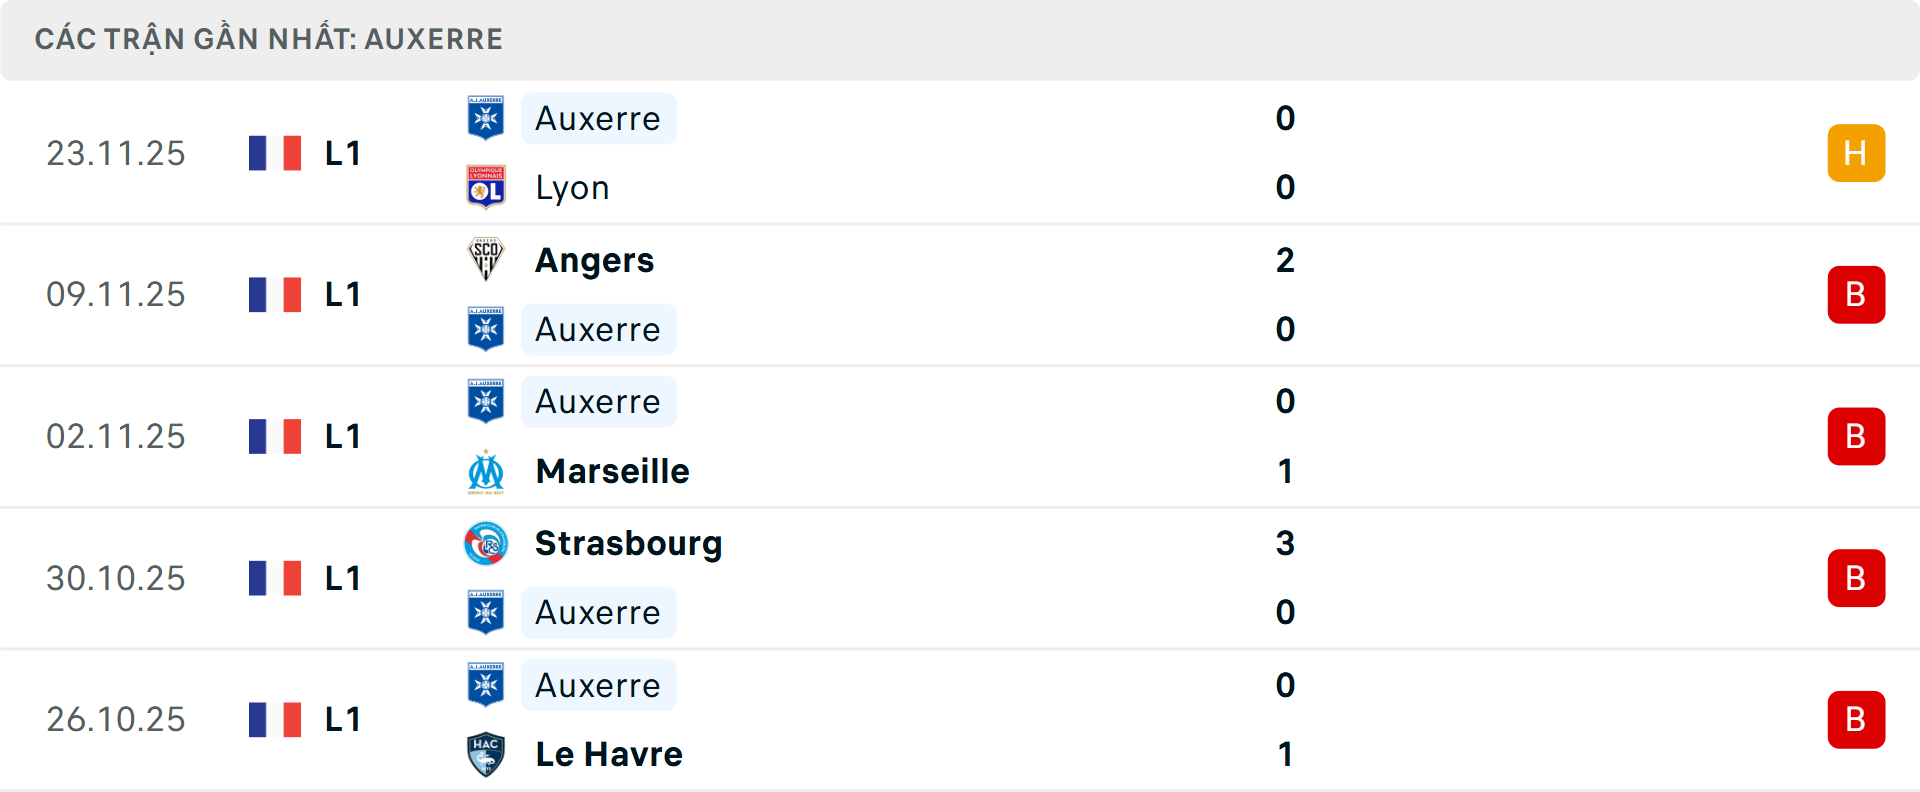Open the Strasbourg team name link
Image resolution: width=1920 pixels, height=792 pixels.
[x=628, y=544]
